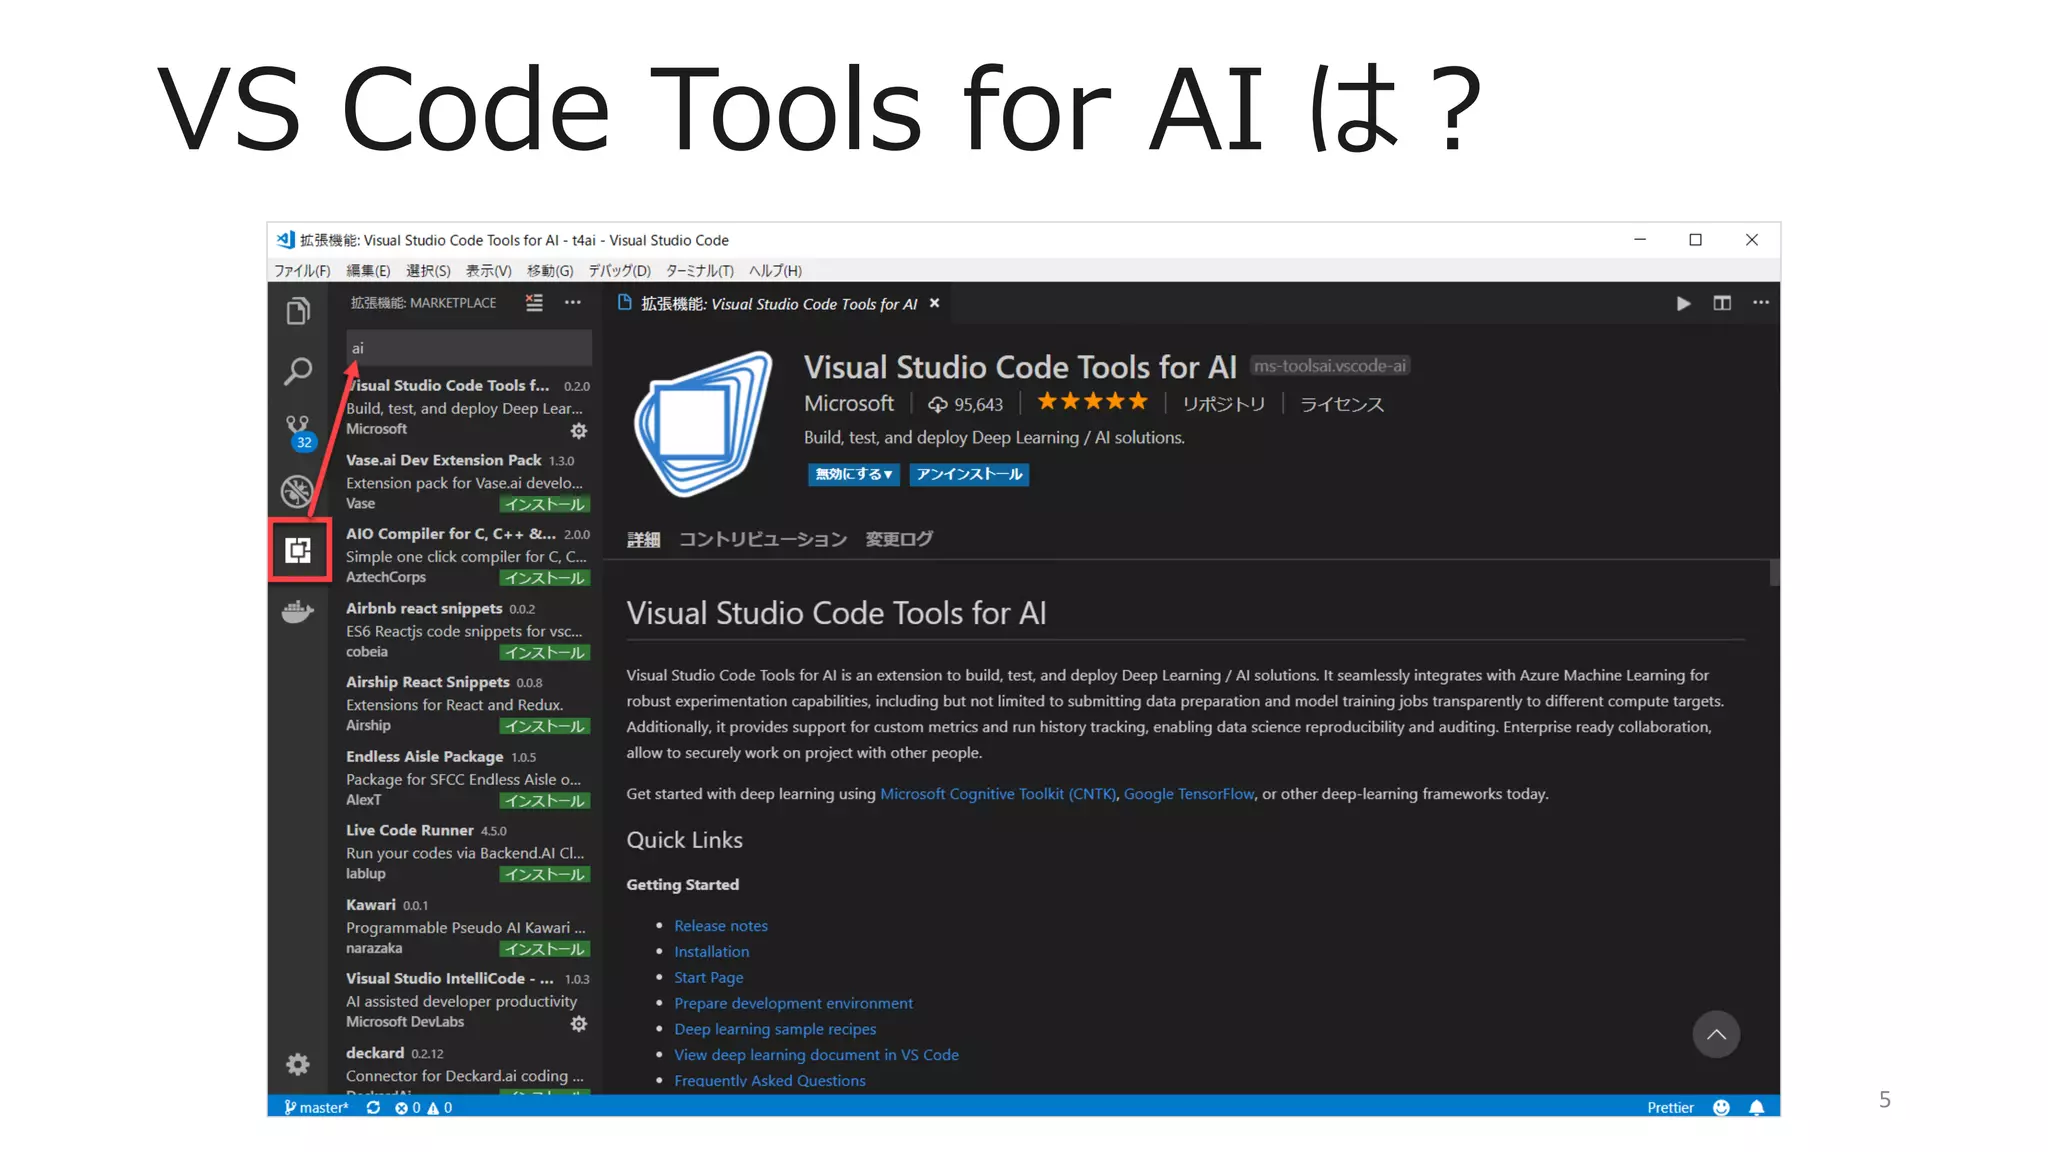This screenshot has width=2048, height=1152.
Task: Click Prettier in status bar
Action: coord(1670,1107)
